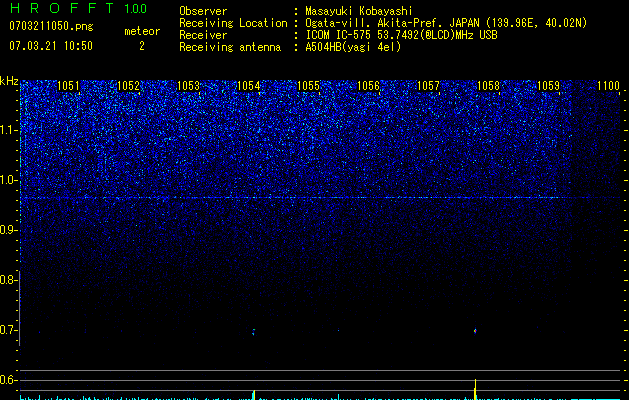This screenshot has width=629, height=400.
Task: Click the 1055 time axis marker
Action: pos(308,86)
